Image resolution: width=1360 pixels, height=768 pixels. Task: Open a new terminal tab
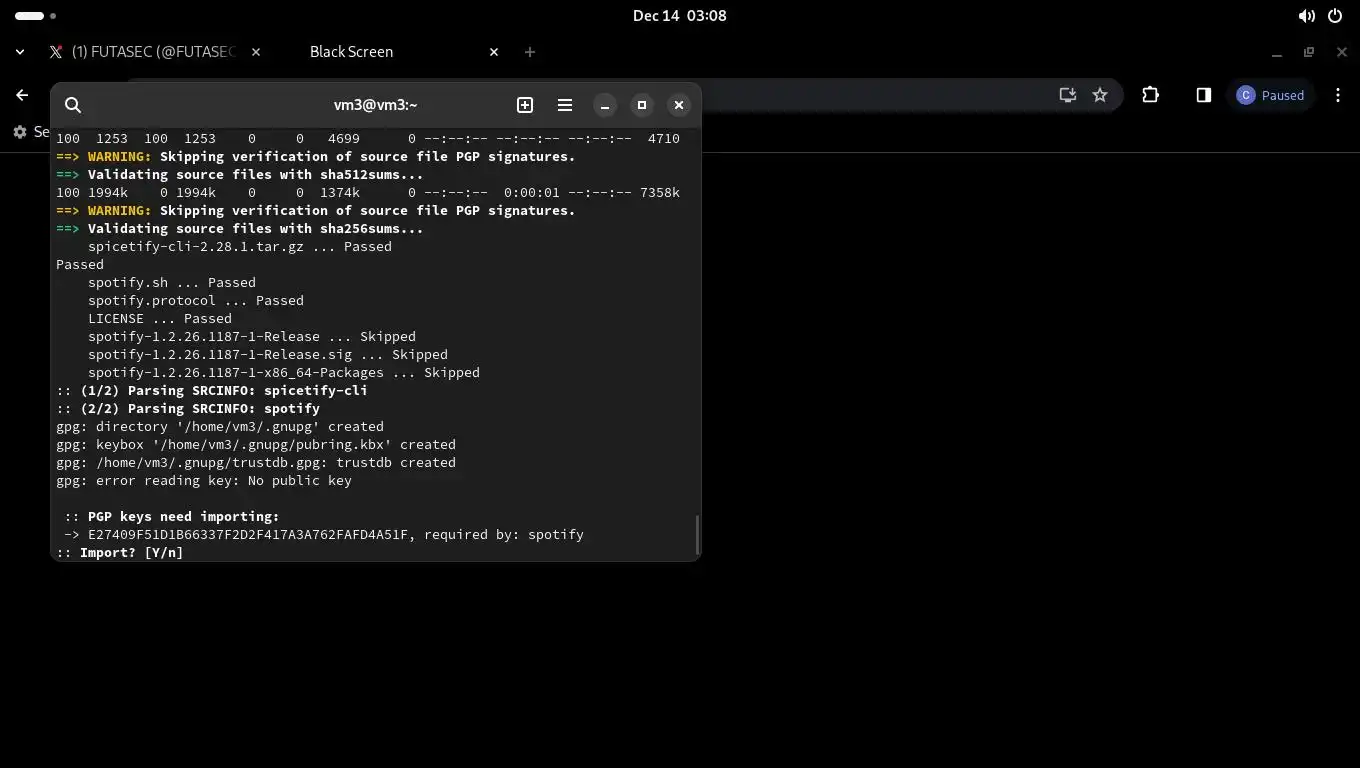pos(525,105)
